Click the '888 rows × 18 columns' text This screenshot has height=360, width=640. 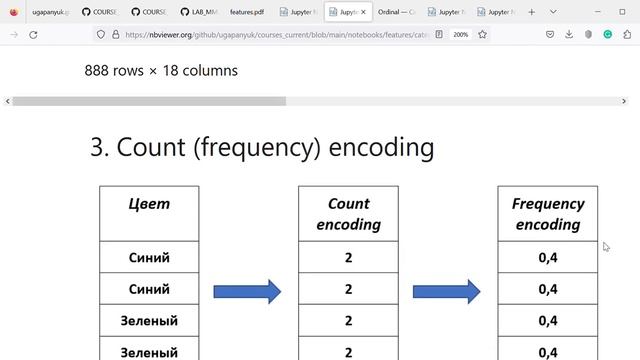tap(161, 71)
